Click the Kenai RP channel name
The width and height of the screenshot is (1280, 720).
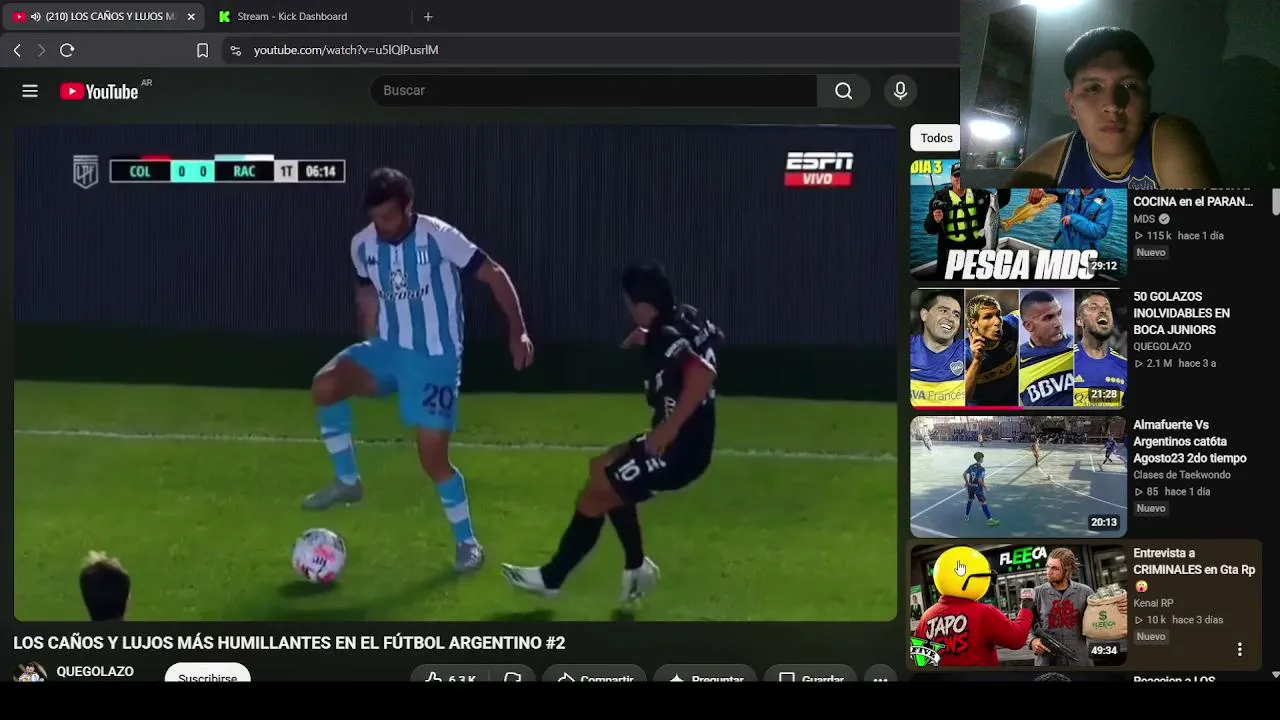coord(1153,603)
